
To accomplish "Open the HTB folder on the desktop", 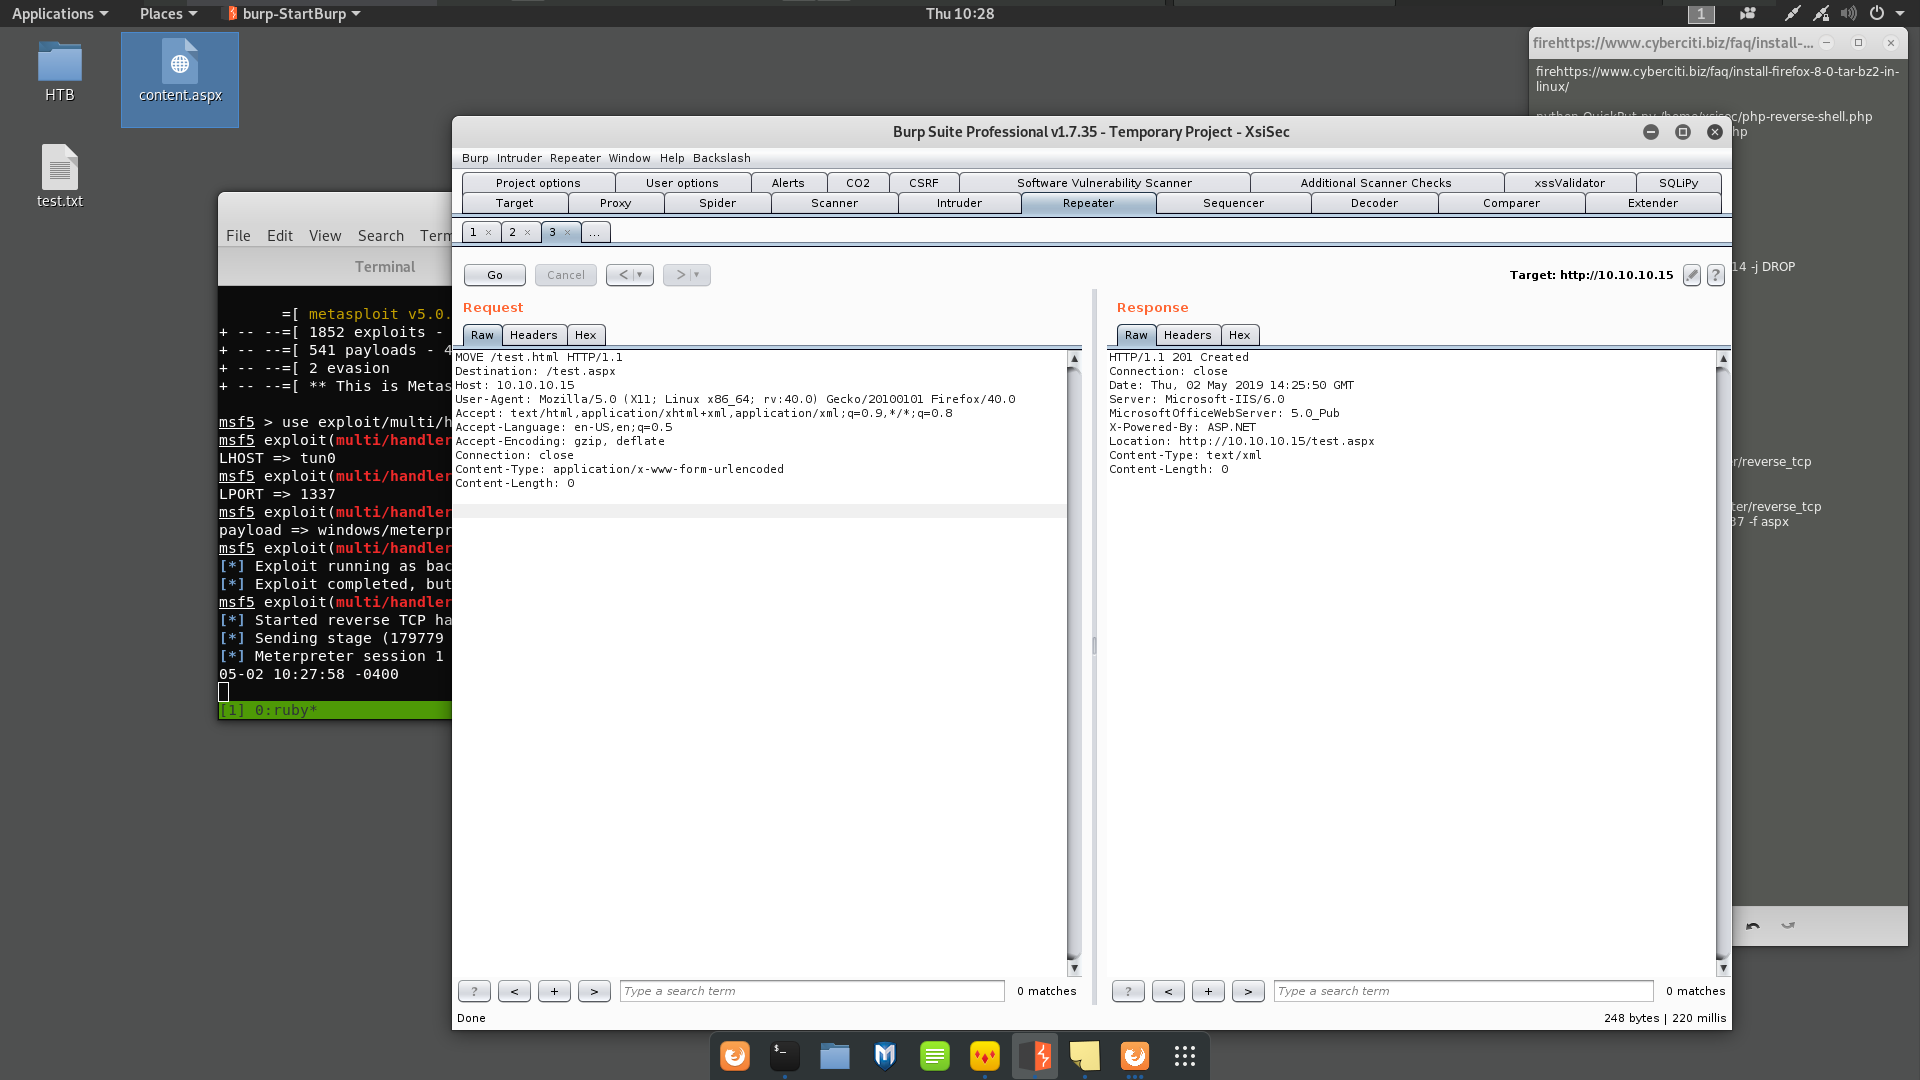I will 60,72.
